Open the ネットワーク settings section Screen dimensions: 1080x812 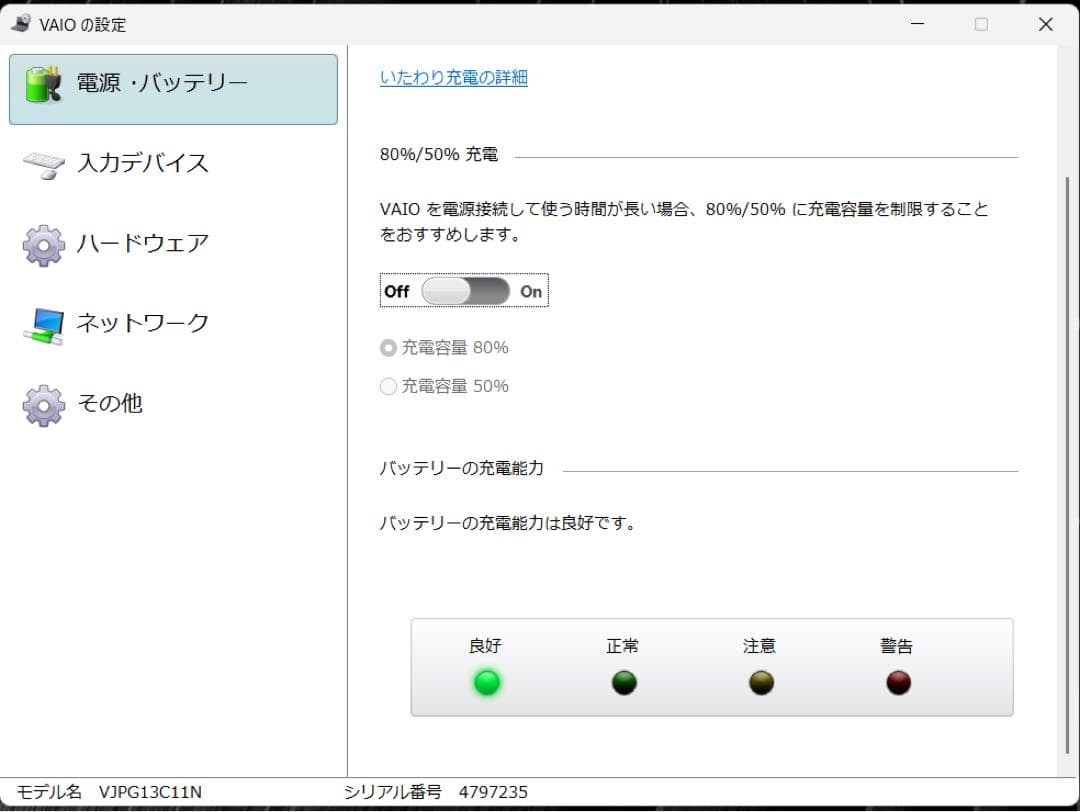pyautogui.click(x=140, y=324)
